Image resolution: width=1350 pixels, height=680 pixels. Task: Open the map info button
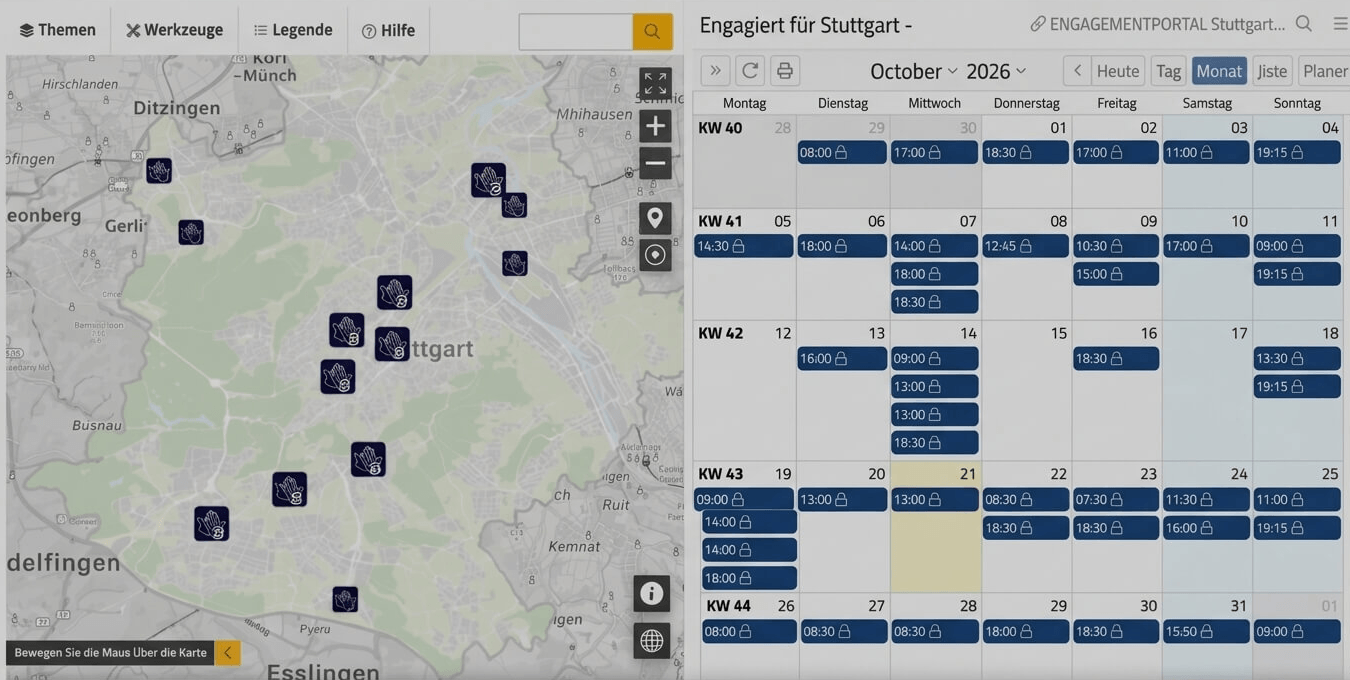pyautogui.click(x=652, y=594)
